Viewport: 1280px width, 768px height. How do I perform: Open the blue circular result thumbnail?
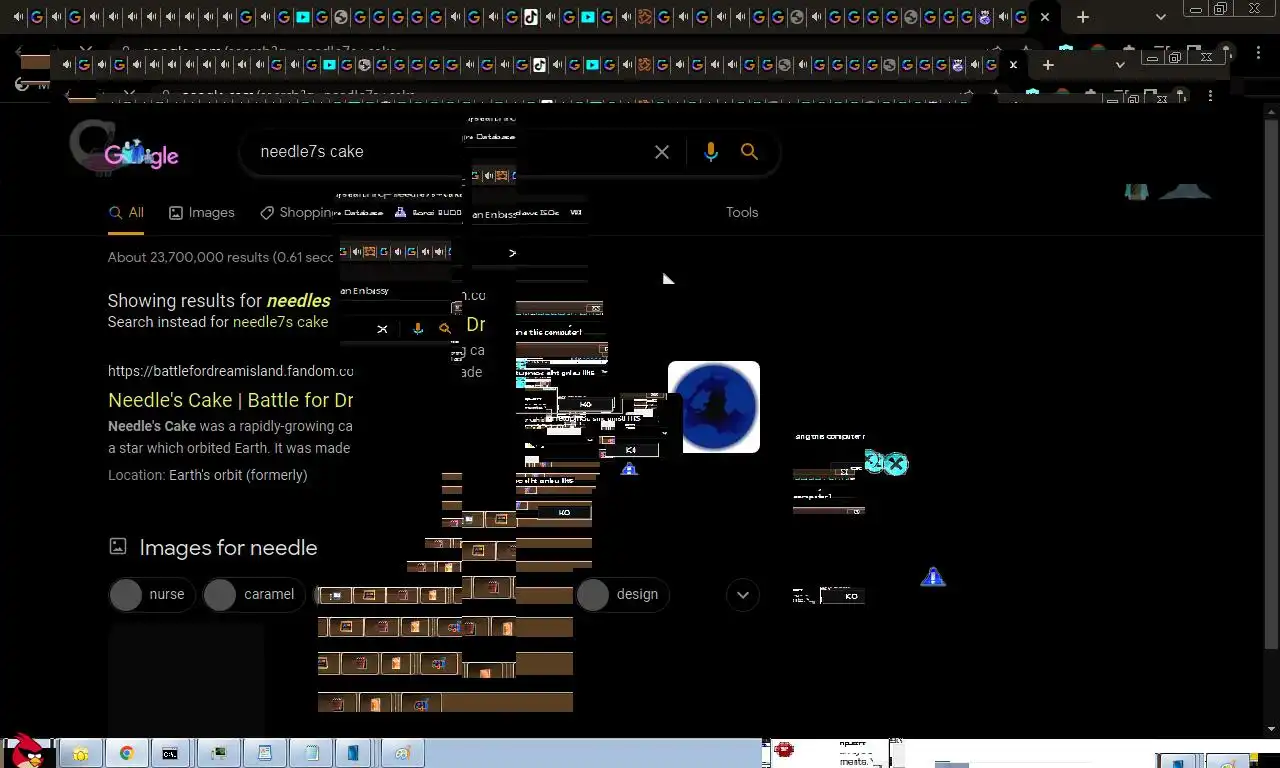(714, 407)
